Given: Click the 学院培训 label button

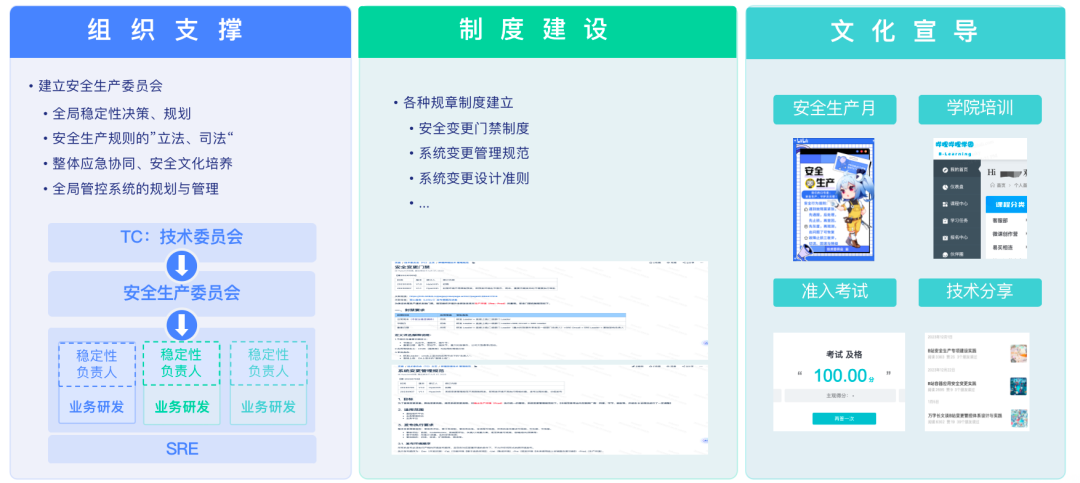Looking at the screenshot, I should tap(979, 110).
